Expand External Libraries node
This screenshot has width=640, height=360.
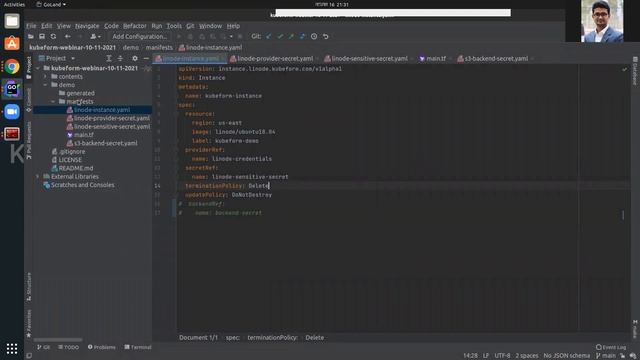38,177
